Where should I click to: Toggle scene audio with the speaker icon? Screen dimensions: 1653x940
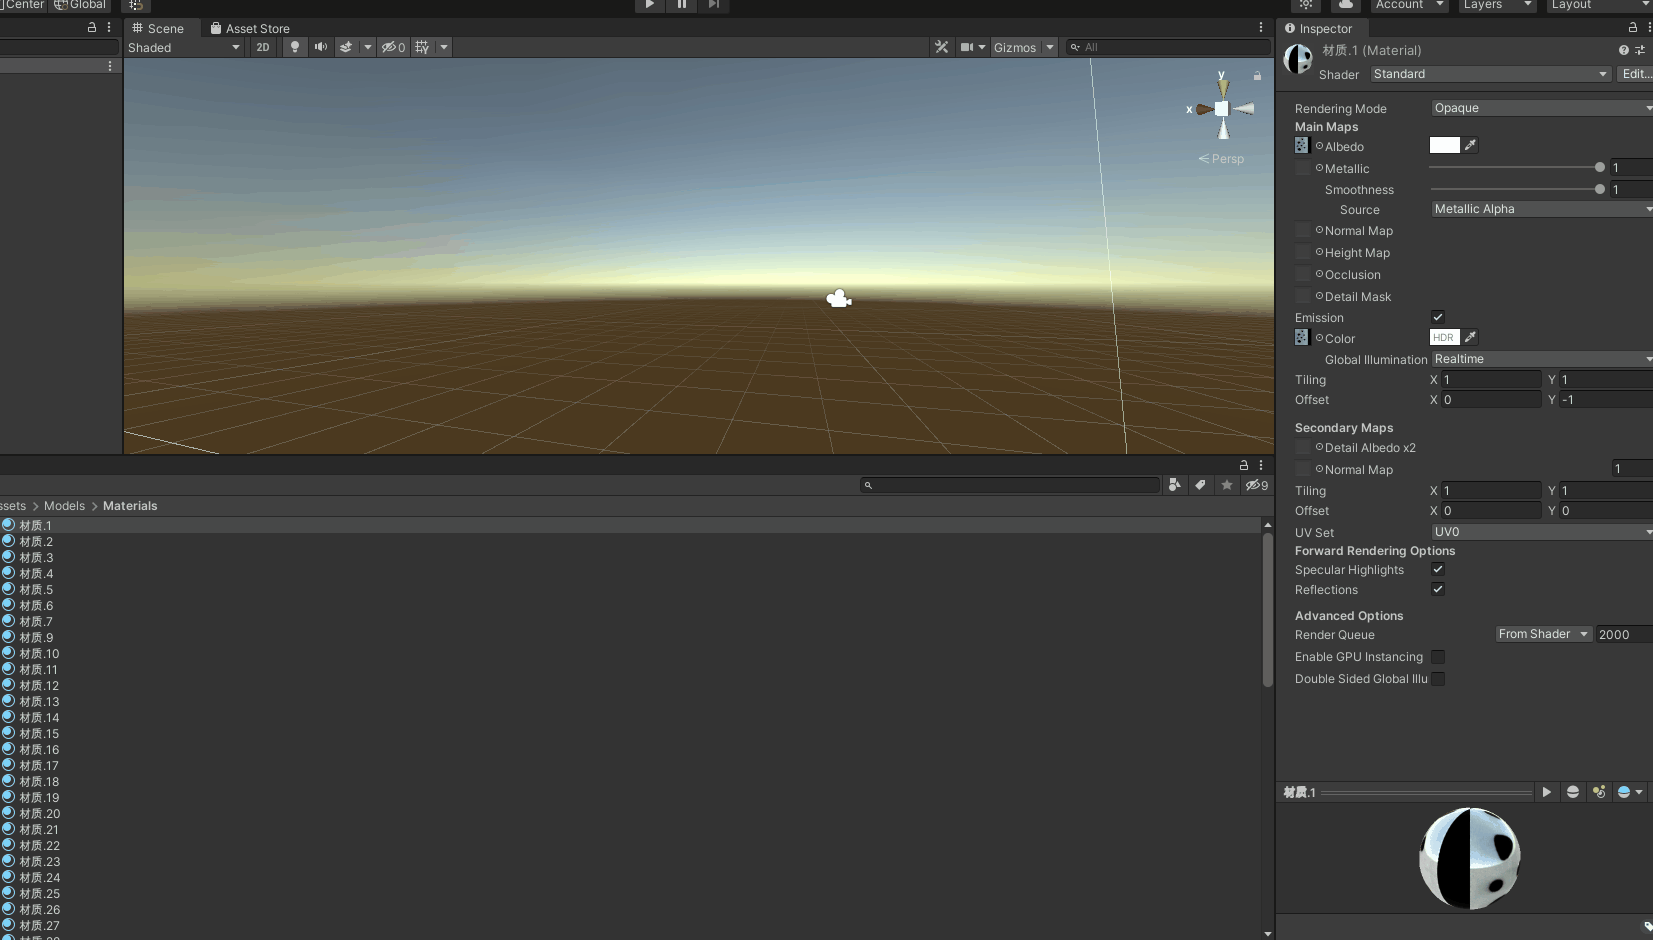click(x=320, y=47)
